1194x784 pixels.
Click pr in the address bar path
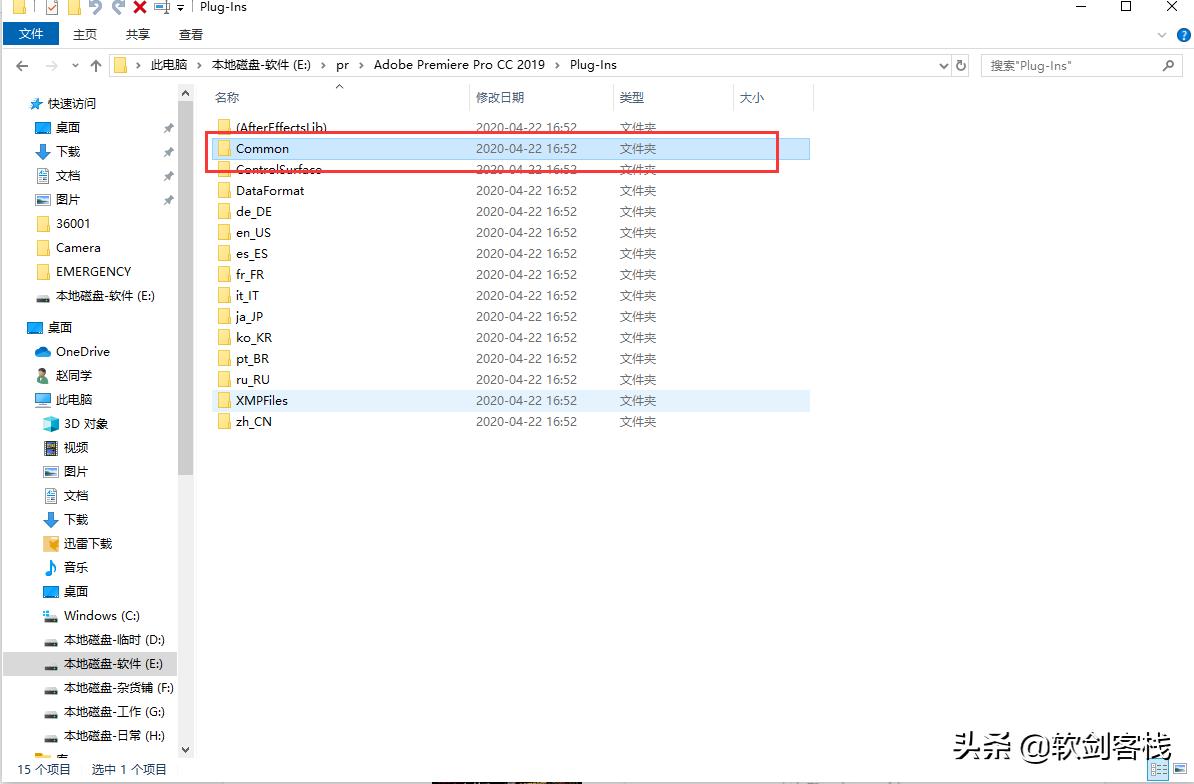coord(343,65)
